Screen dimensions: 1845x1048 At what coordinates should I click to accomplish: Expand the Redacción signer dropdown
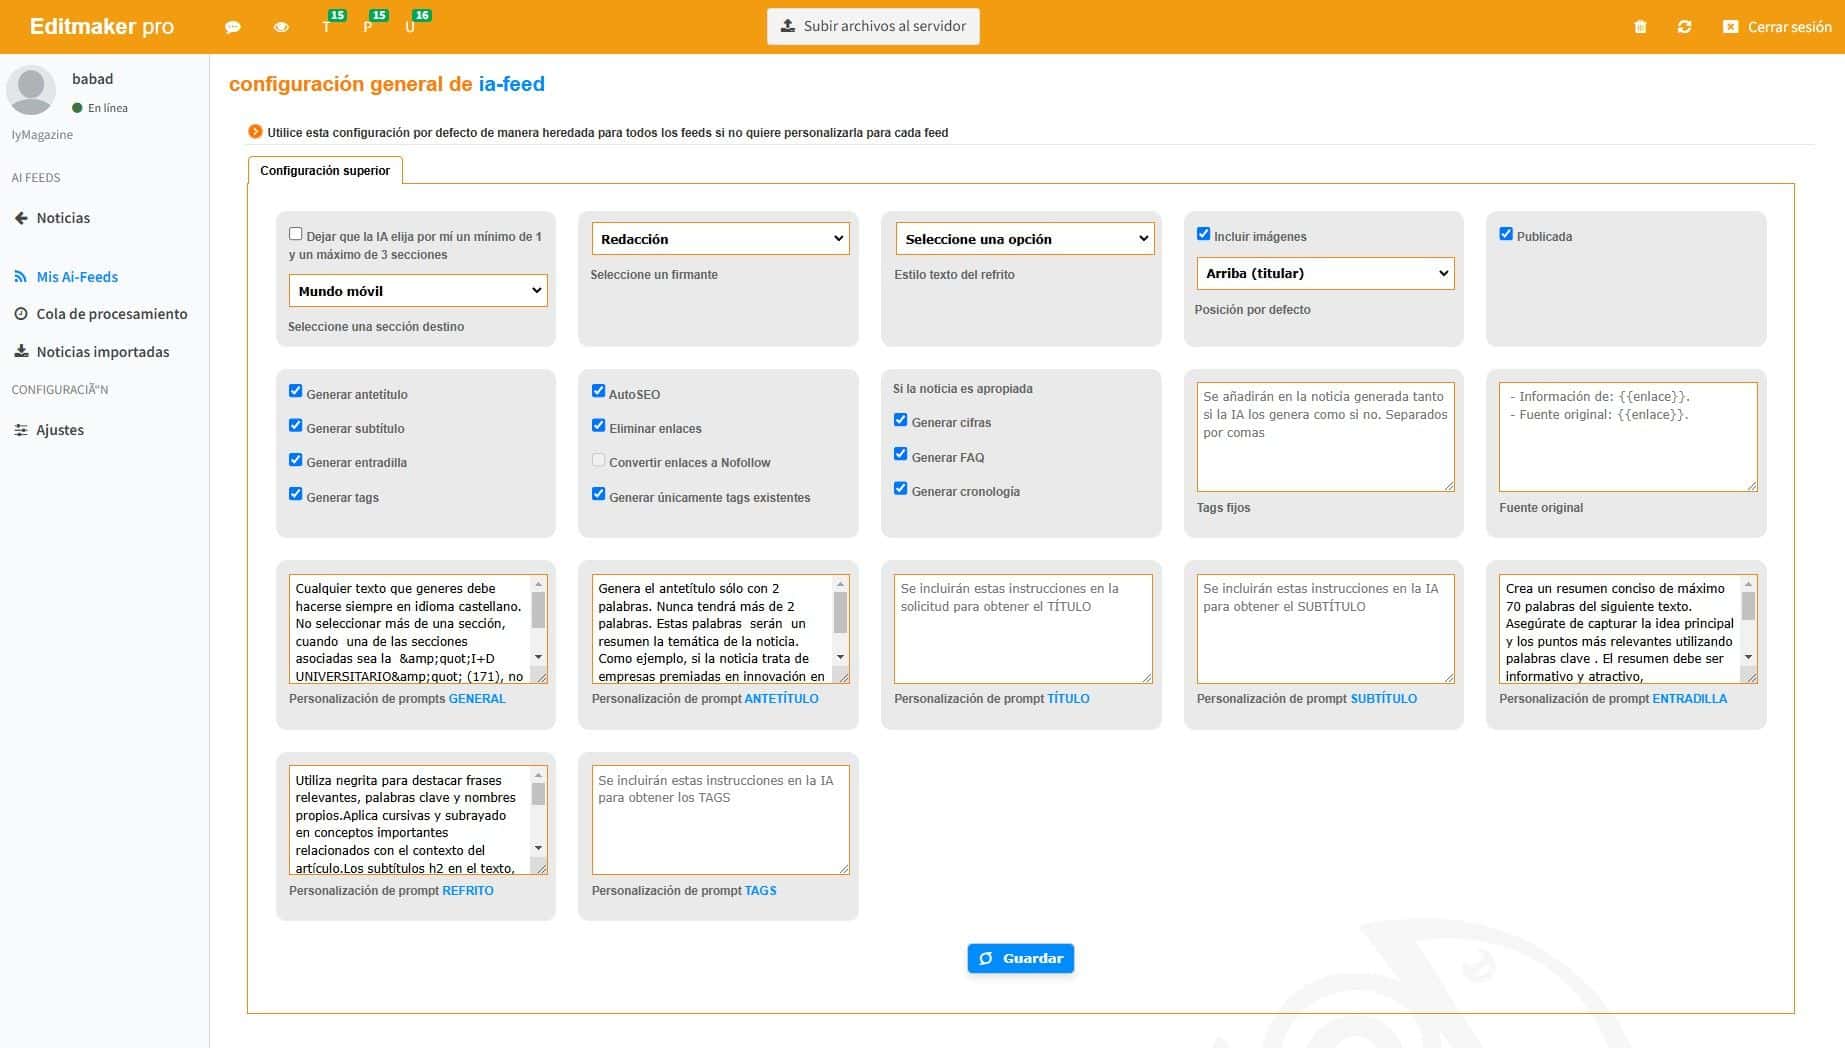click(x=720, y=239)
